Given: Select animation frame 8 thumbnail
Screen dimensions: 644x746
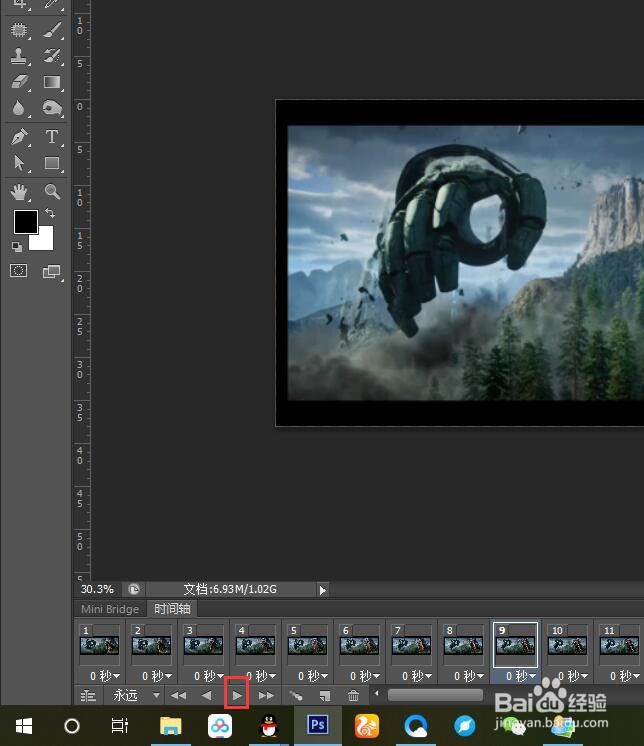Looking at the screenshot, I should 463,645.
